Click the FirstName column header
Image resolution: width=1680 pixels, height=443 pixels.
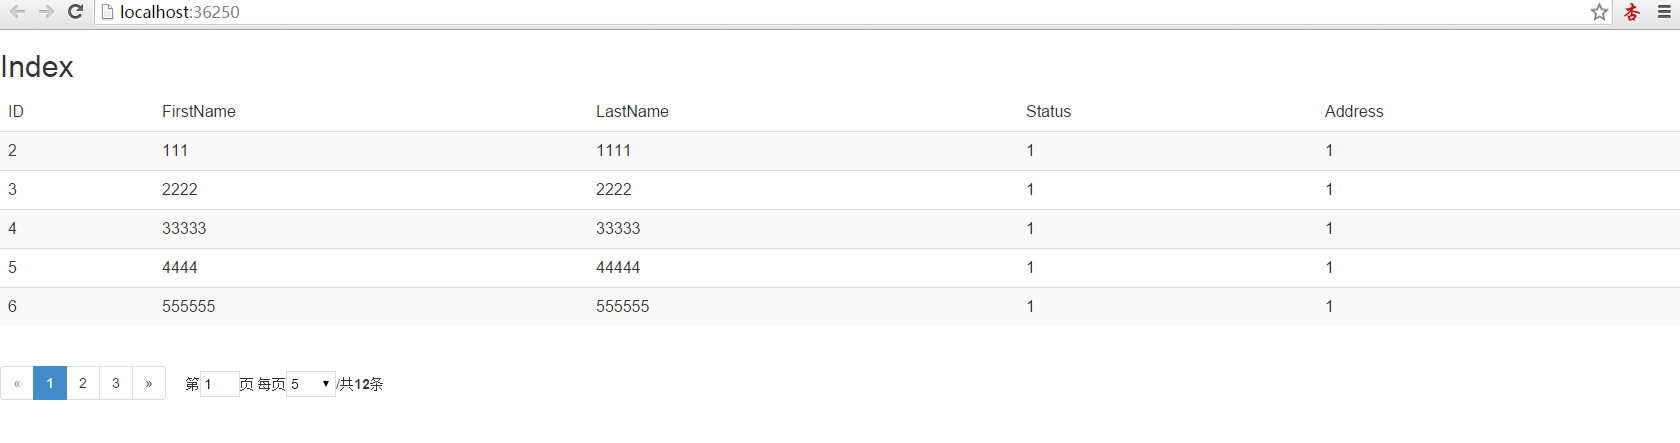tap(199, 111)
